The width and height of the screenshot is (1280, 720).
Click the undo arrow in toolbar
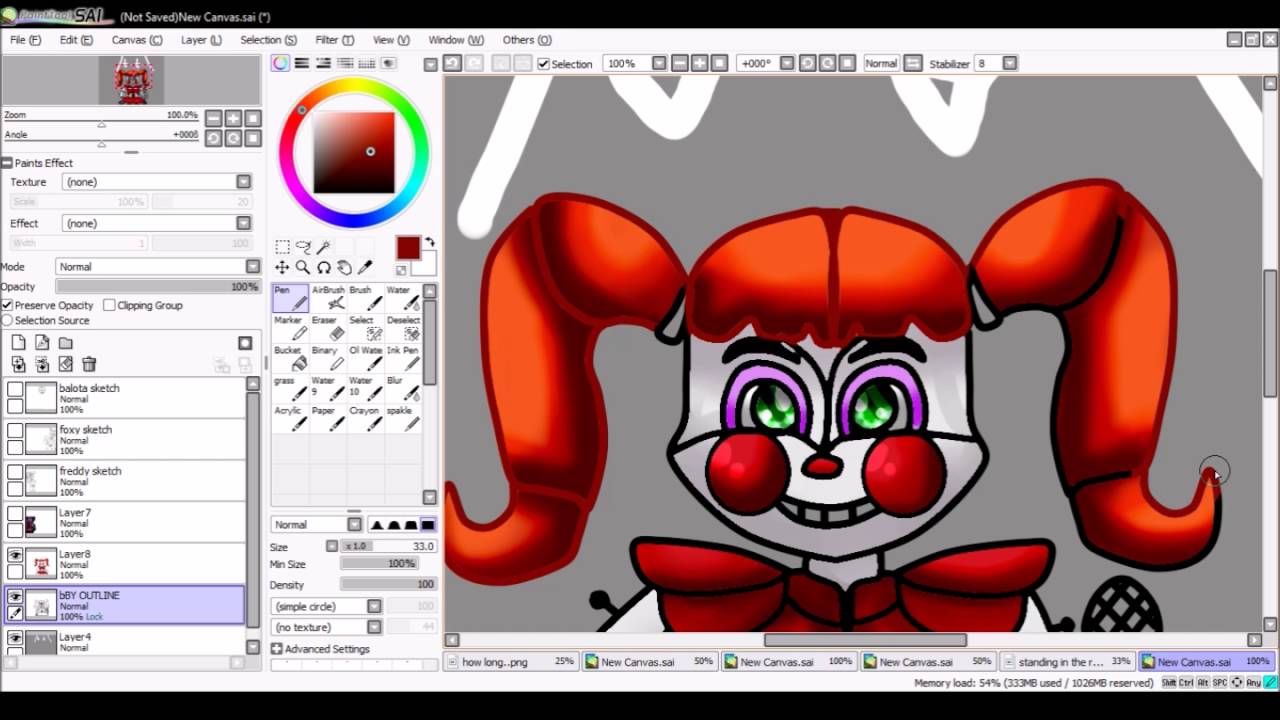pos(452,63)
